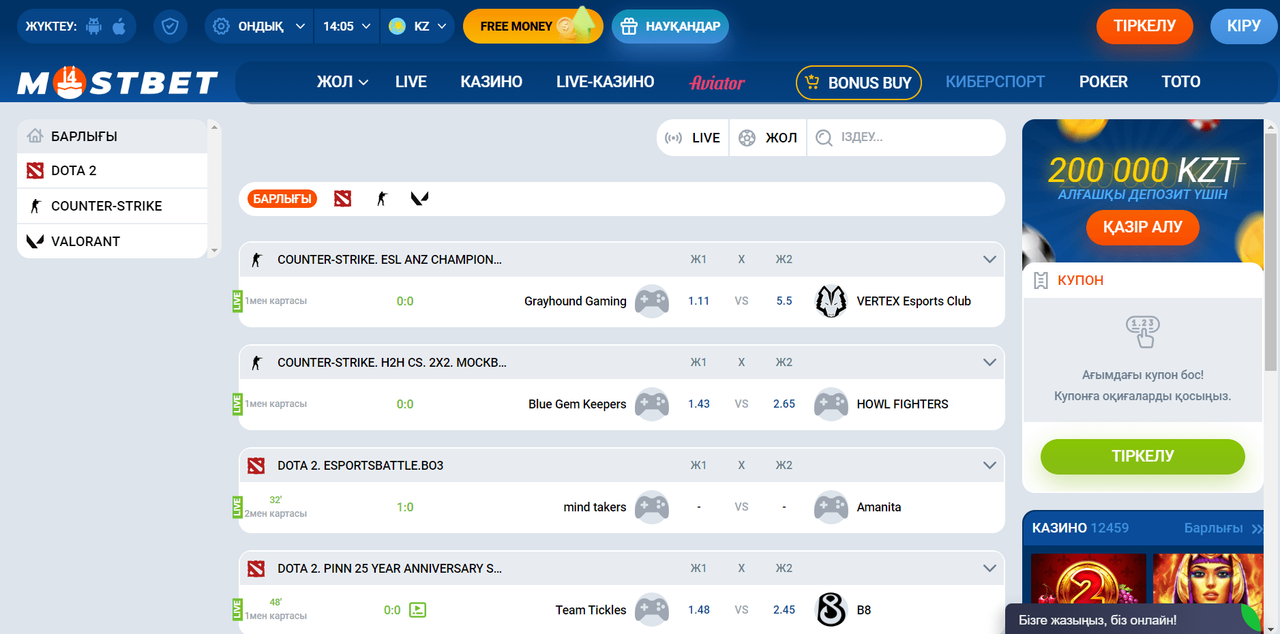This screenshot has height=634, width=1280.
Task: Click the VERTEX Esports Club logo
Action: point(831,301)
